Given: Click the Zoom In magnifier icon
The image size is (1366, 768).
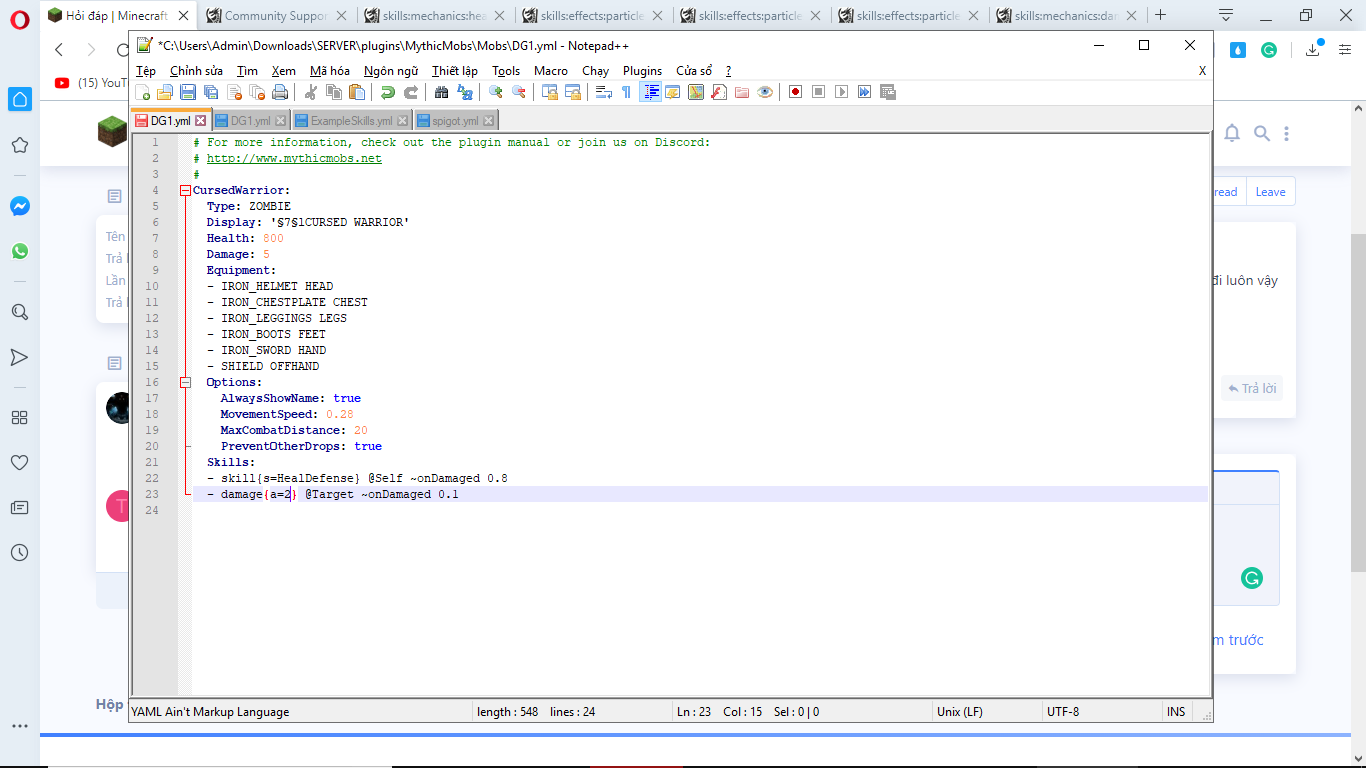Looking at the screenshot, I should point(495,92).
